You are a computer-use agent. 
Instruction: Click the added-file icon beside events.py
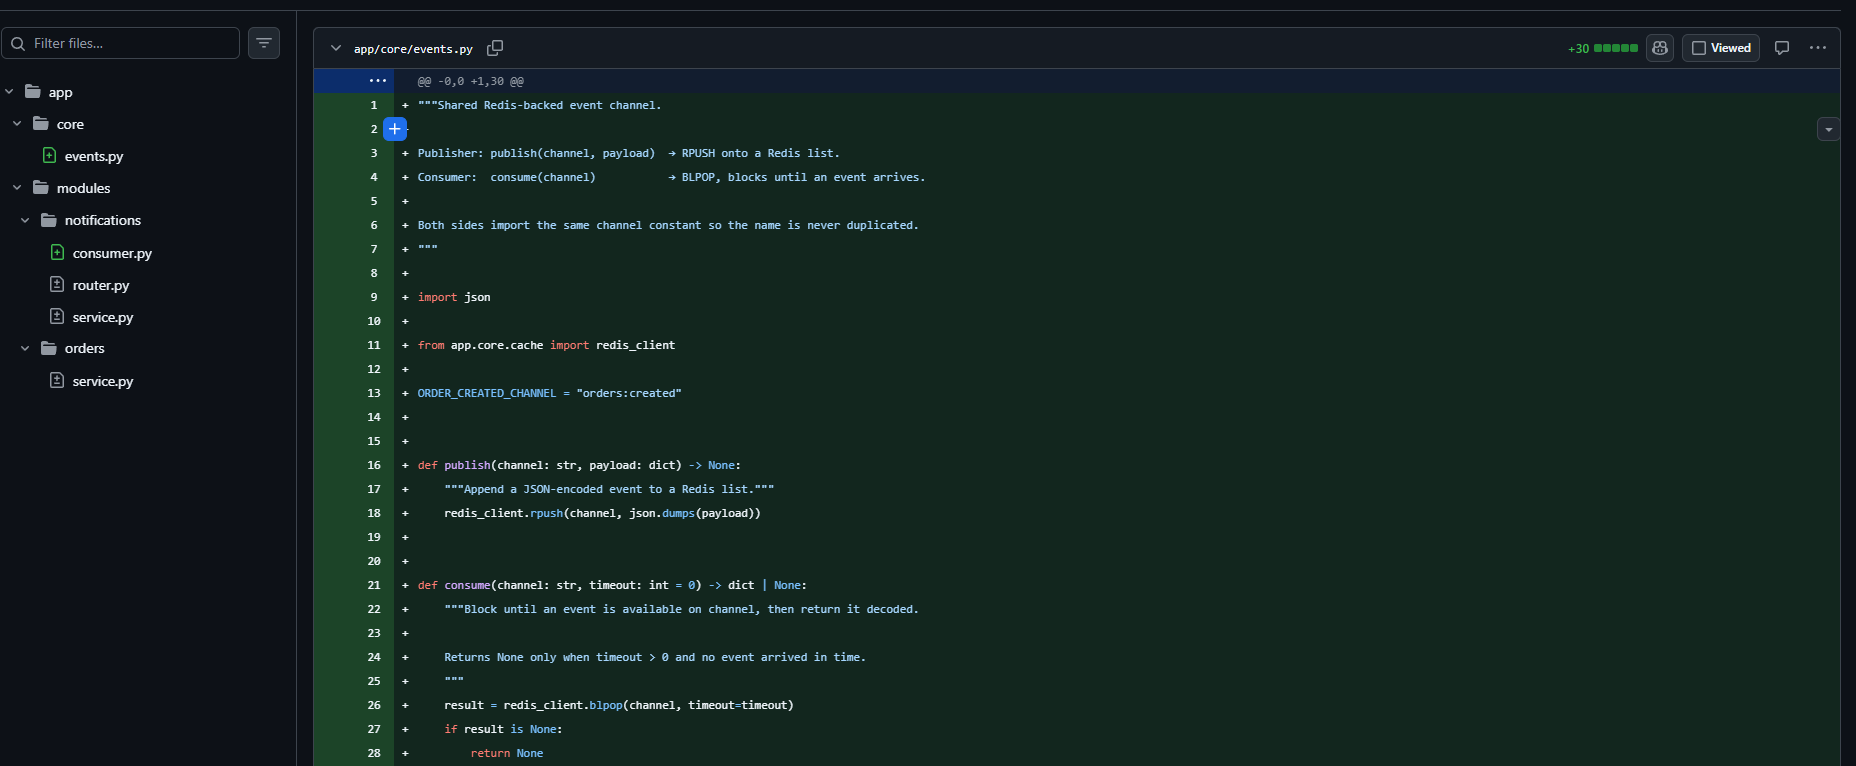click(49, 155)
